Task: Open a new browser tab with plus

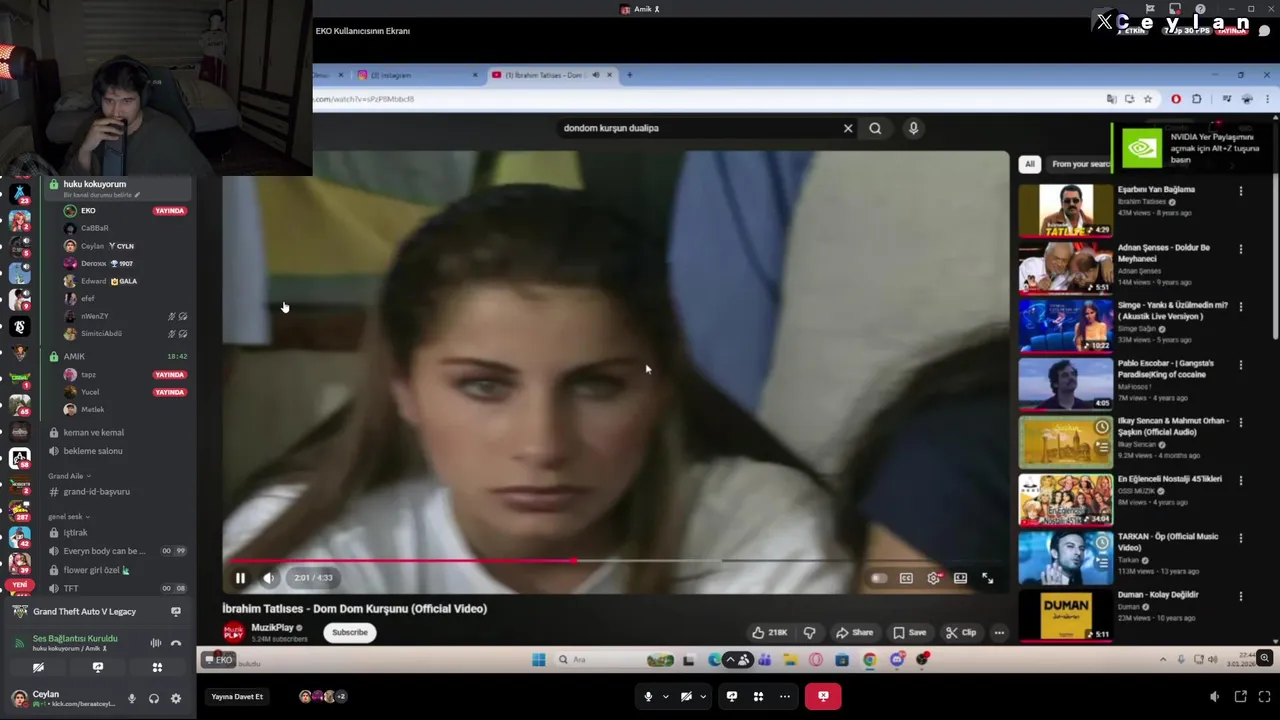Action: click(x=629, y=75)
